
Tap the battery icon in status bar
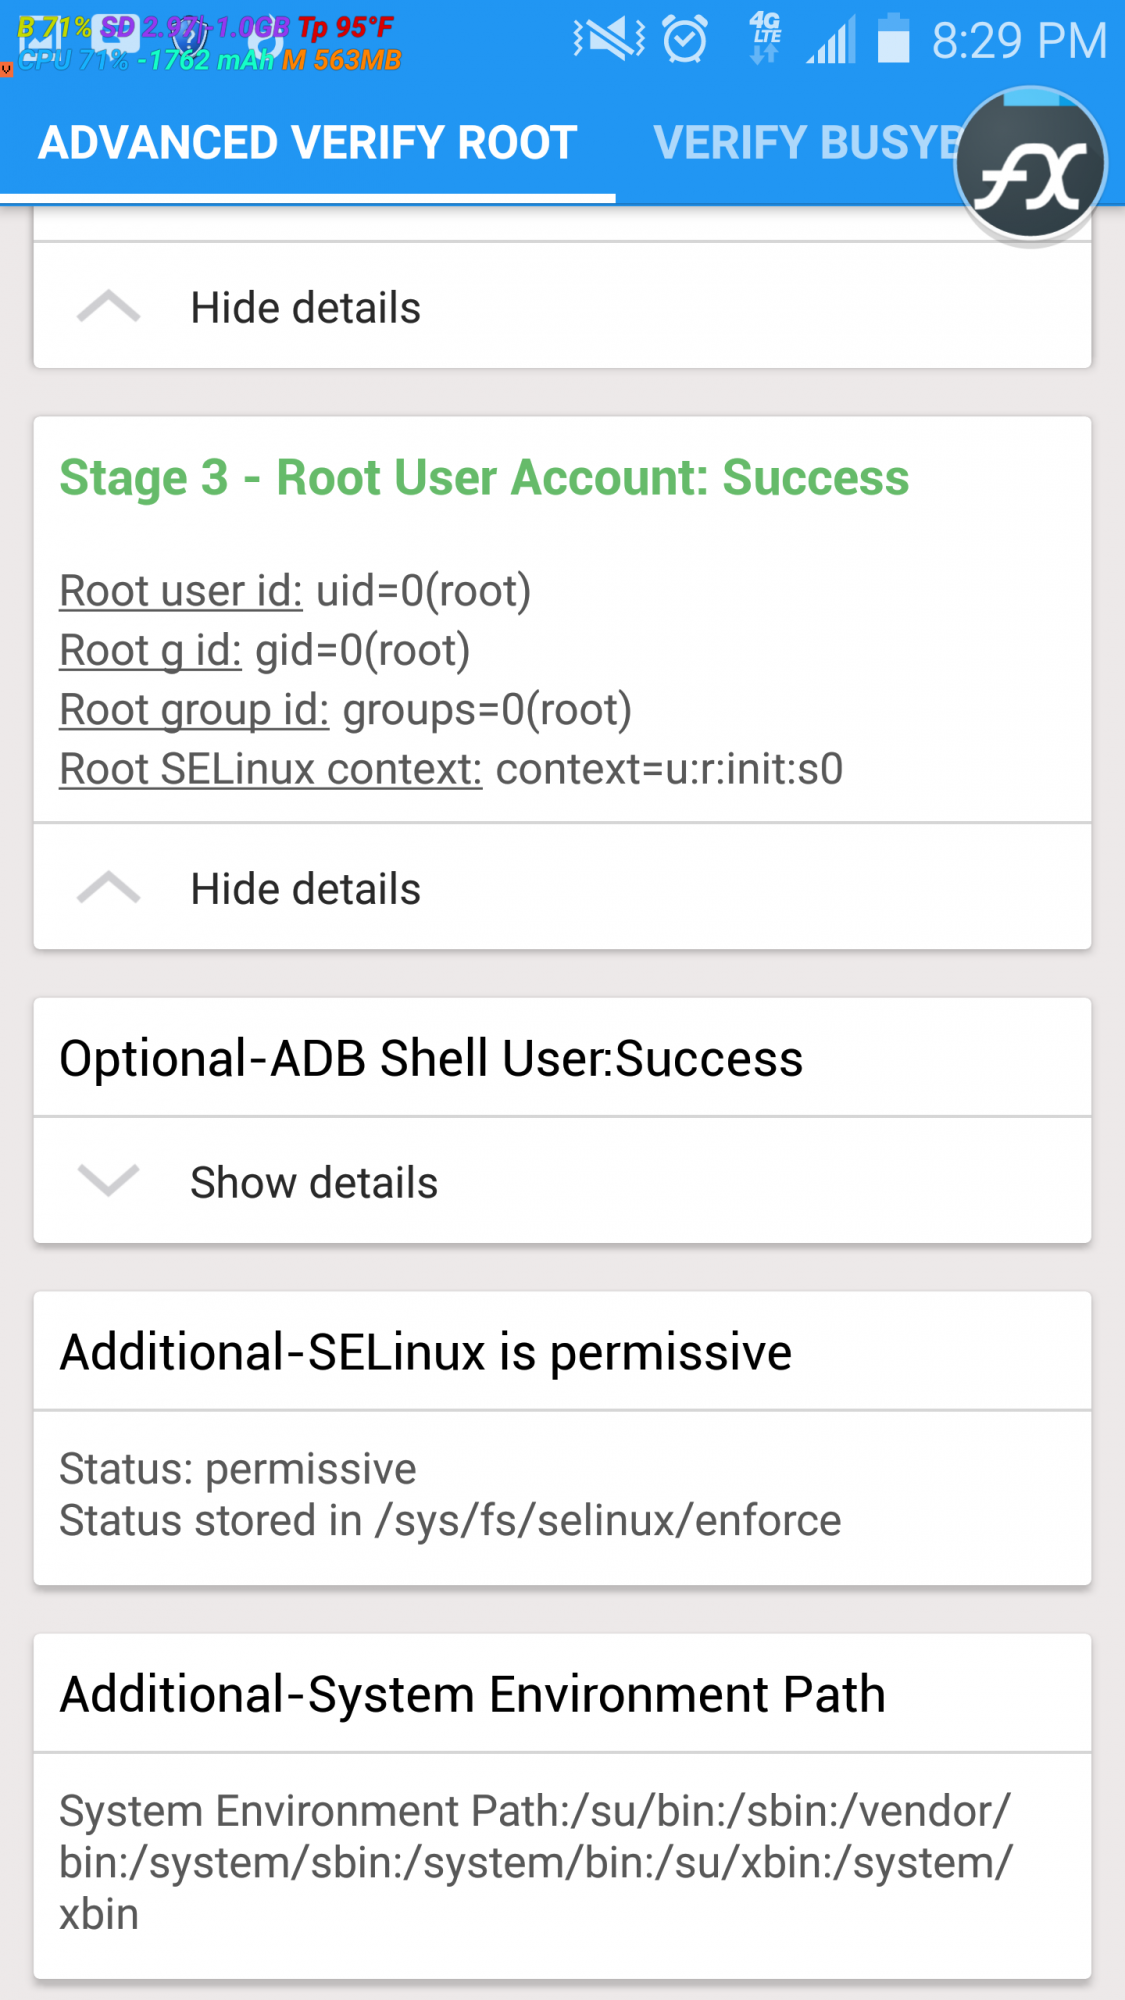[893, 40]
